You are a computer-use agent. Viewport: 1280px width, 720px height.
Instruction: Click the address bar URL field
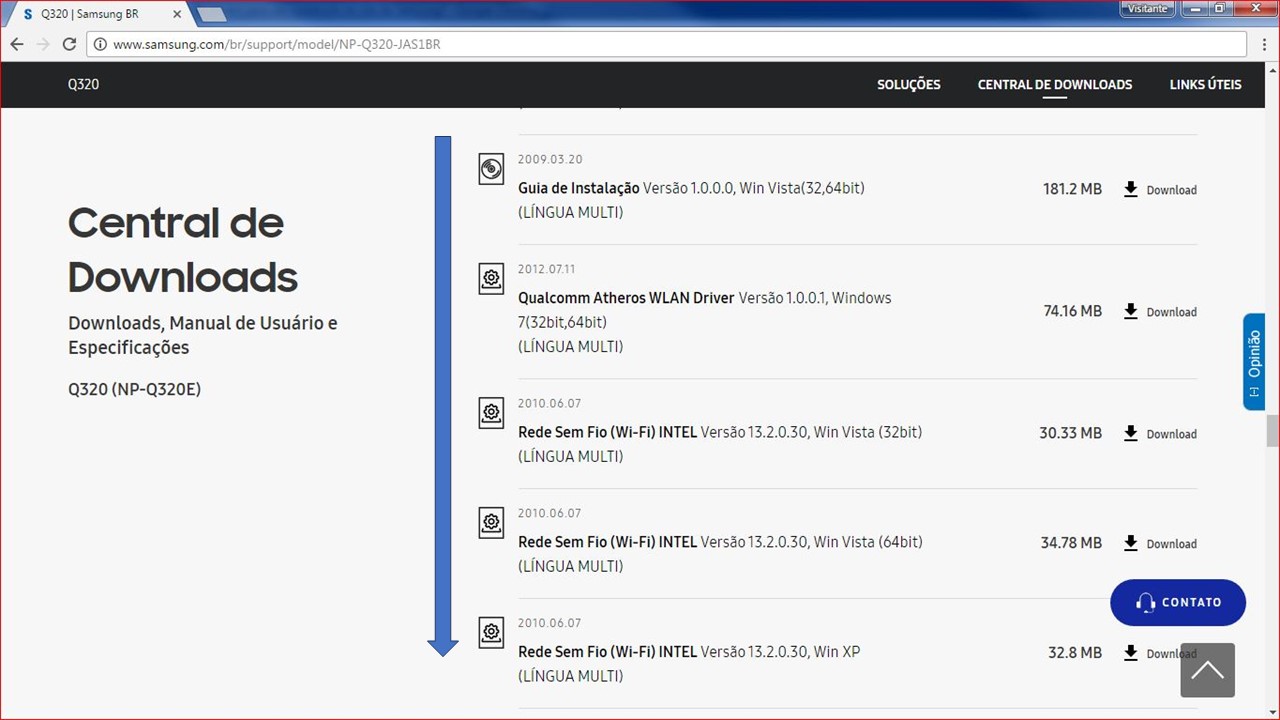coord(667,44)
